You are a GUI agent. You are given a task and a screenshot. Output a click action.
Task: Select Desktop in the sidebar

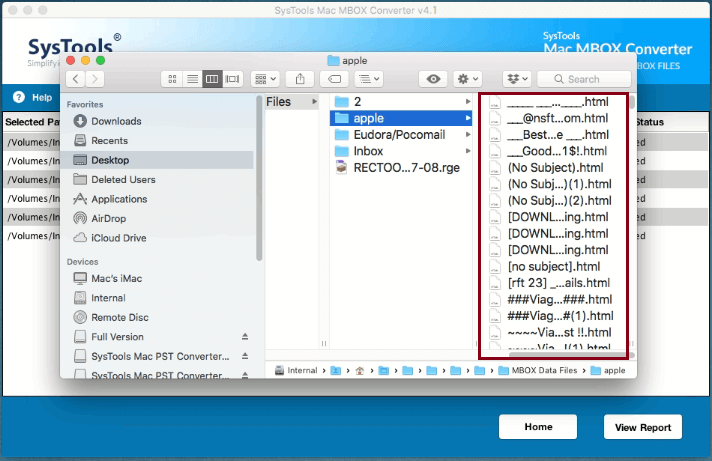[157, 160]
